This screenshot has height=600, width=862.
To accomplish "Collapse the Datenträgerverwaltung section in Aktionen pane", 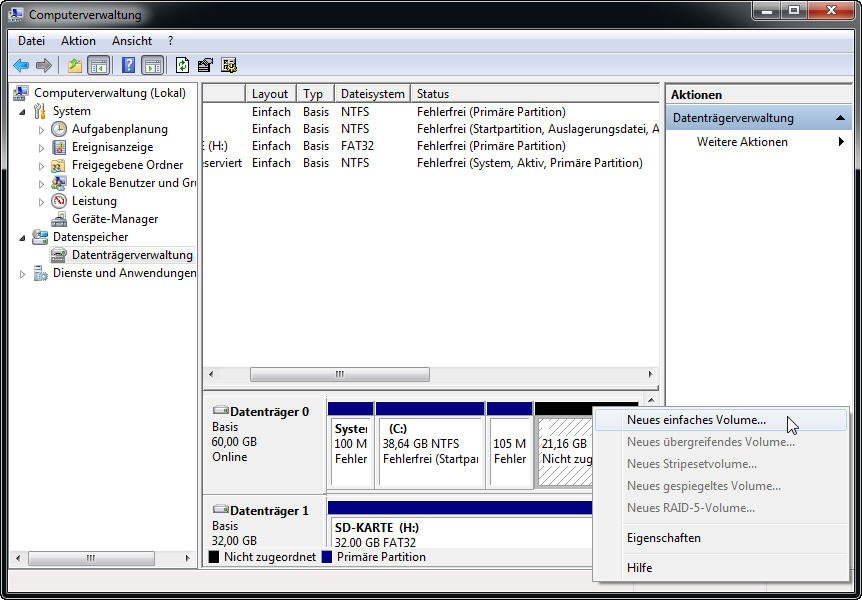I will (841, 118).
